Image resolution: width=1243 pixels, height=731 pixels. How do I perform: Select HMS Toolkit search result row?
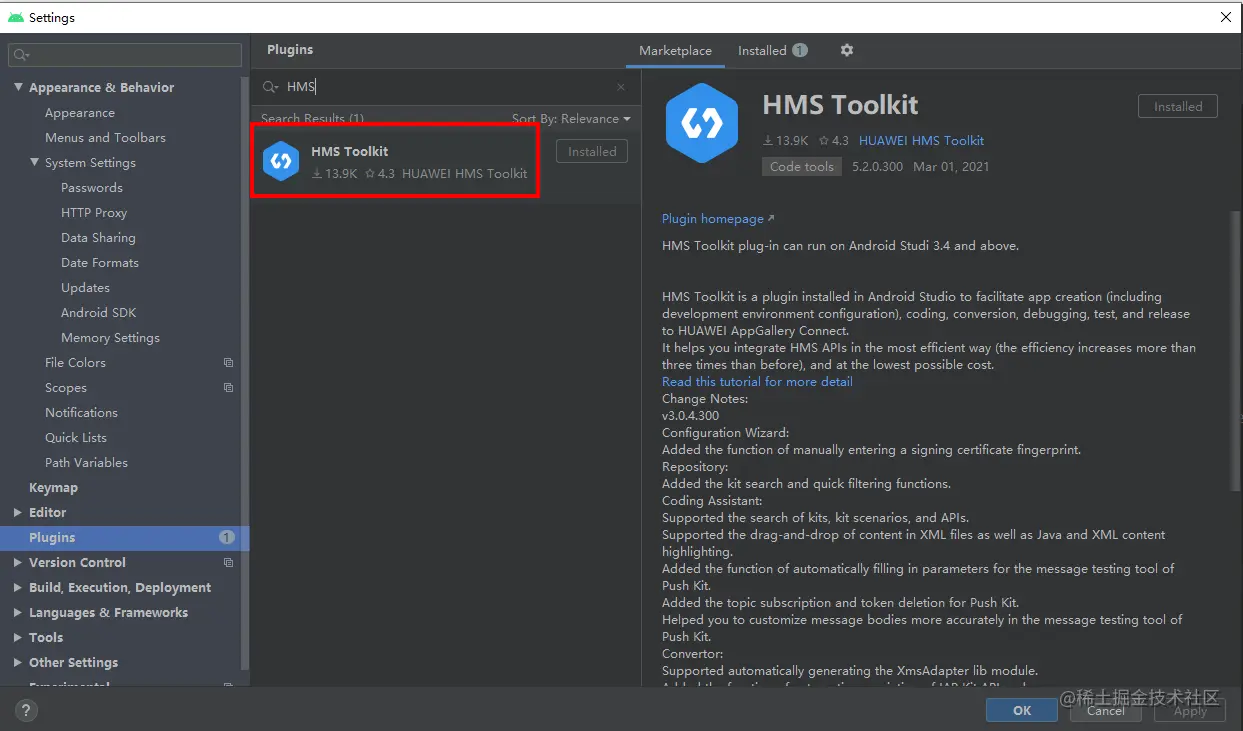(445, 162)
